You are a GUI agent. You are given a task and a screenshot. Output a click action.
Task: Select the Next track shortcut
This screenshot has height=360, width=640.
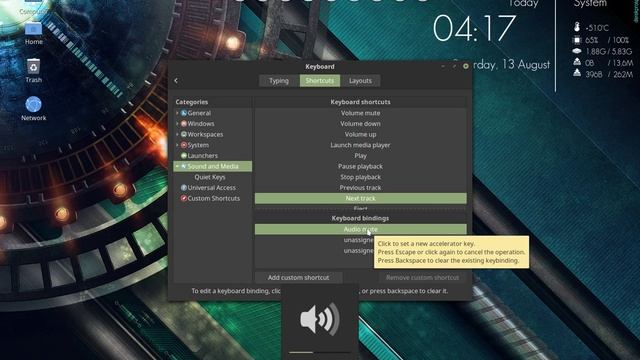click(x=360, y=198)
